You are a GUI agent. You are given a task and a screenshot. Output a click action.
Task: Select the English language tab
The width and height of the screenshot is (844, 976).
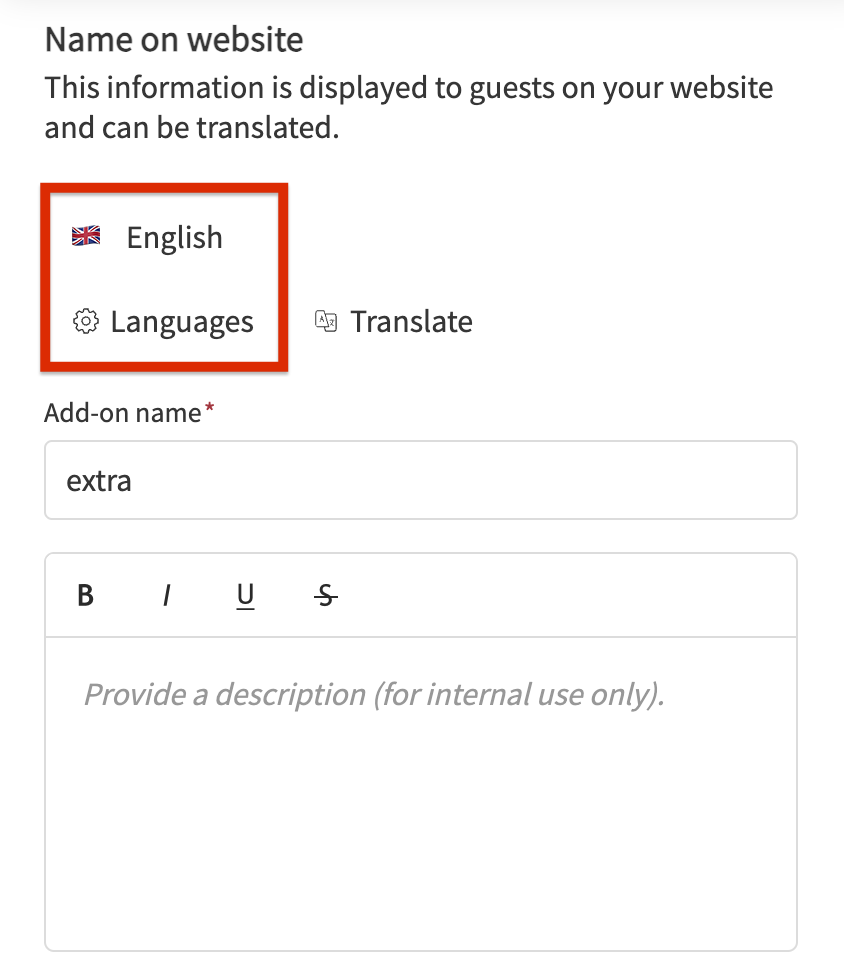tap(174, 238)
